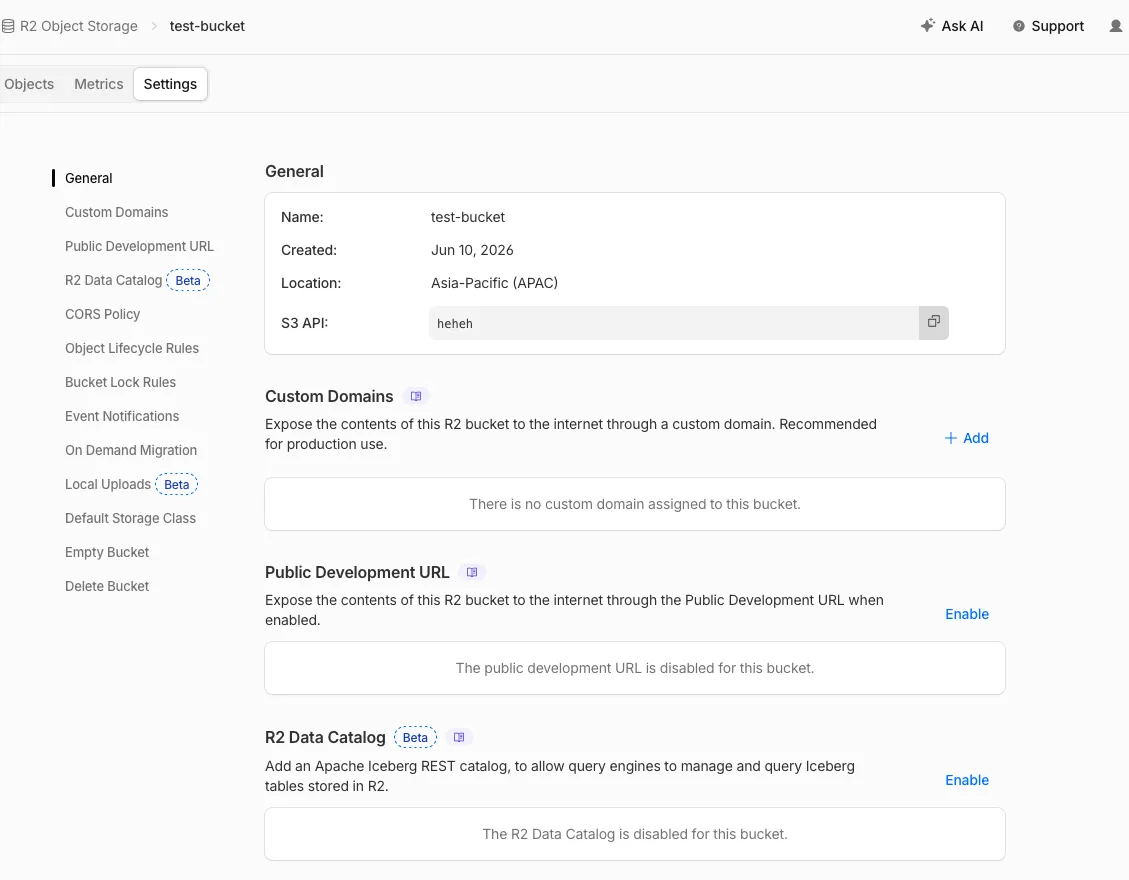Click the Name: field label
Screen dimensions: 1129x880
(302, 217)
